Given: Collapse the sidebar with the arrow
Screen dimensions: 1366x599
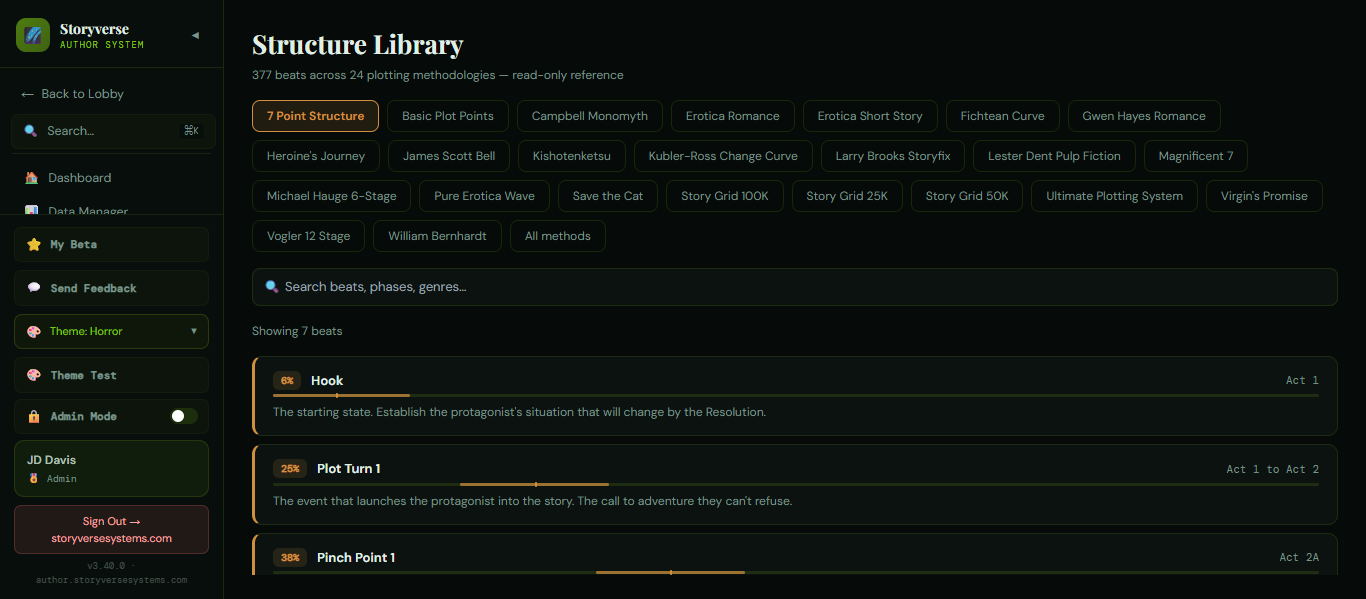Looking at the screenshot, I should tap(195, 35).
